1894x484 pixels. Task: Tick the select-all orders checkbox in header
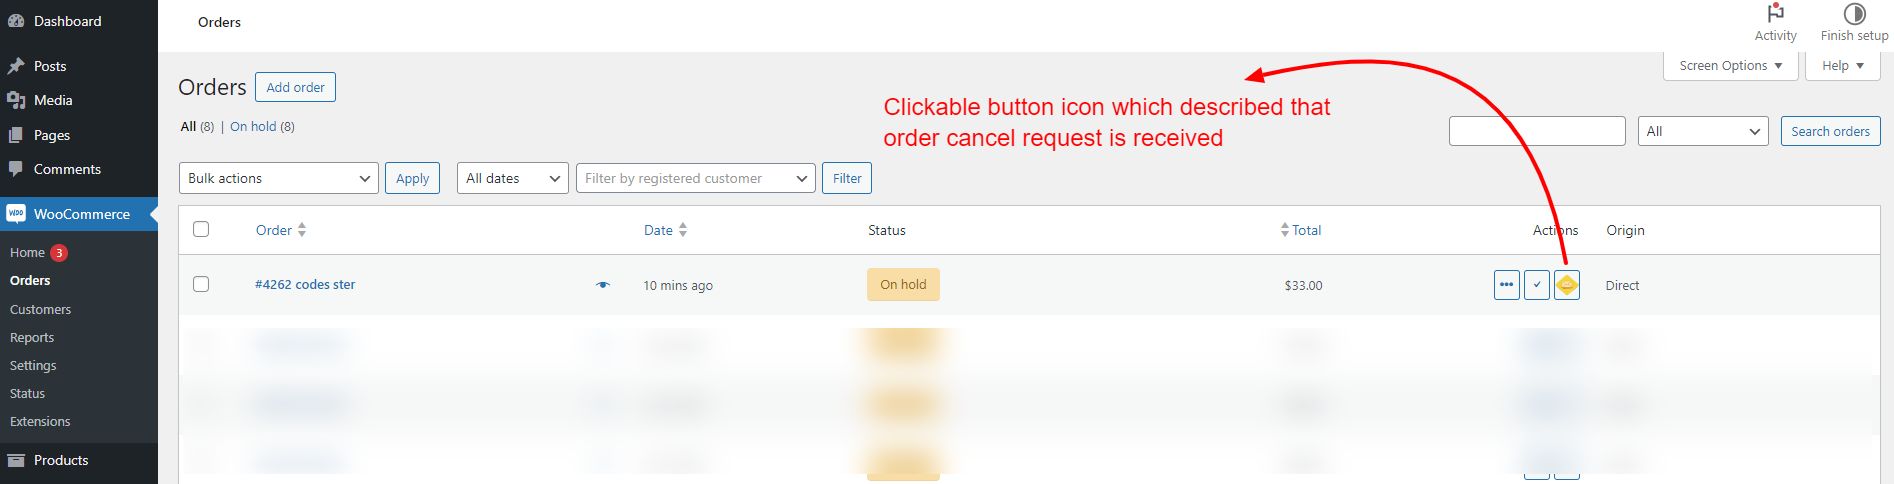(x=201, y=229)
